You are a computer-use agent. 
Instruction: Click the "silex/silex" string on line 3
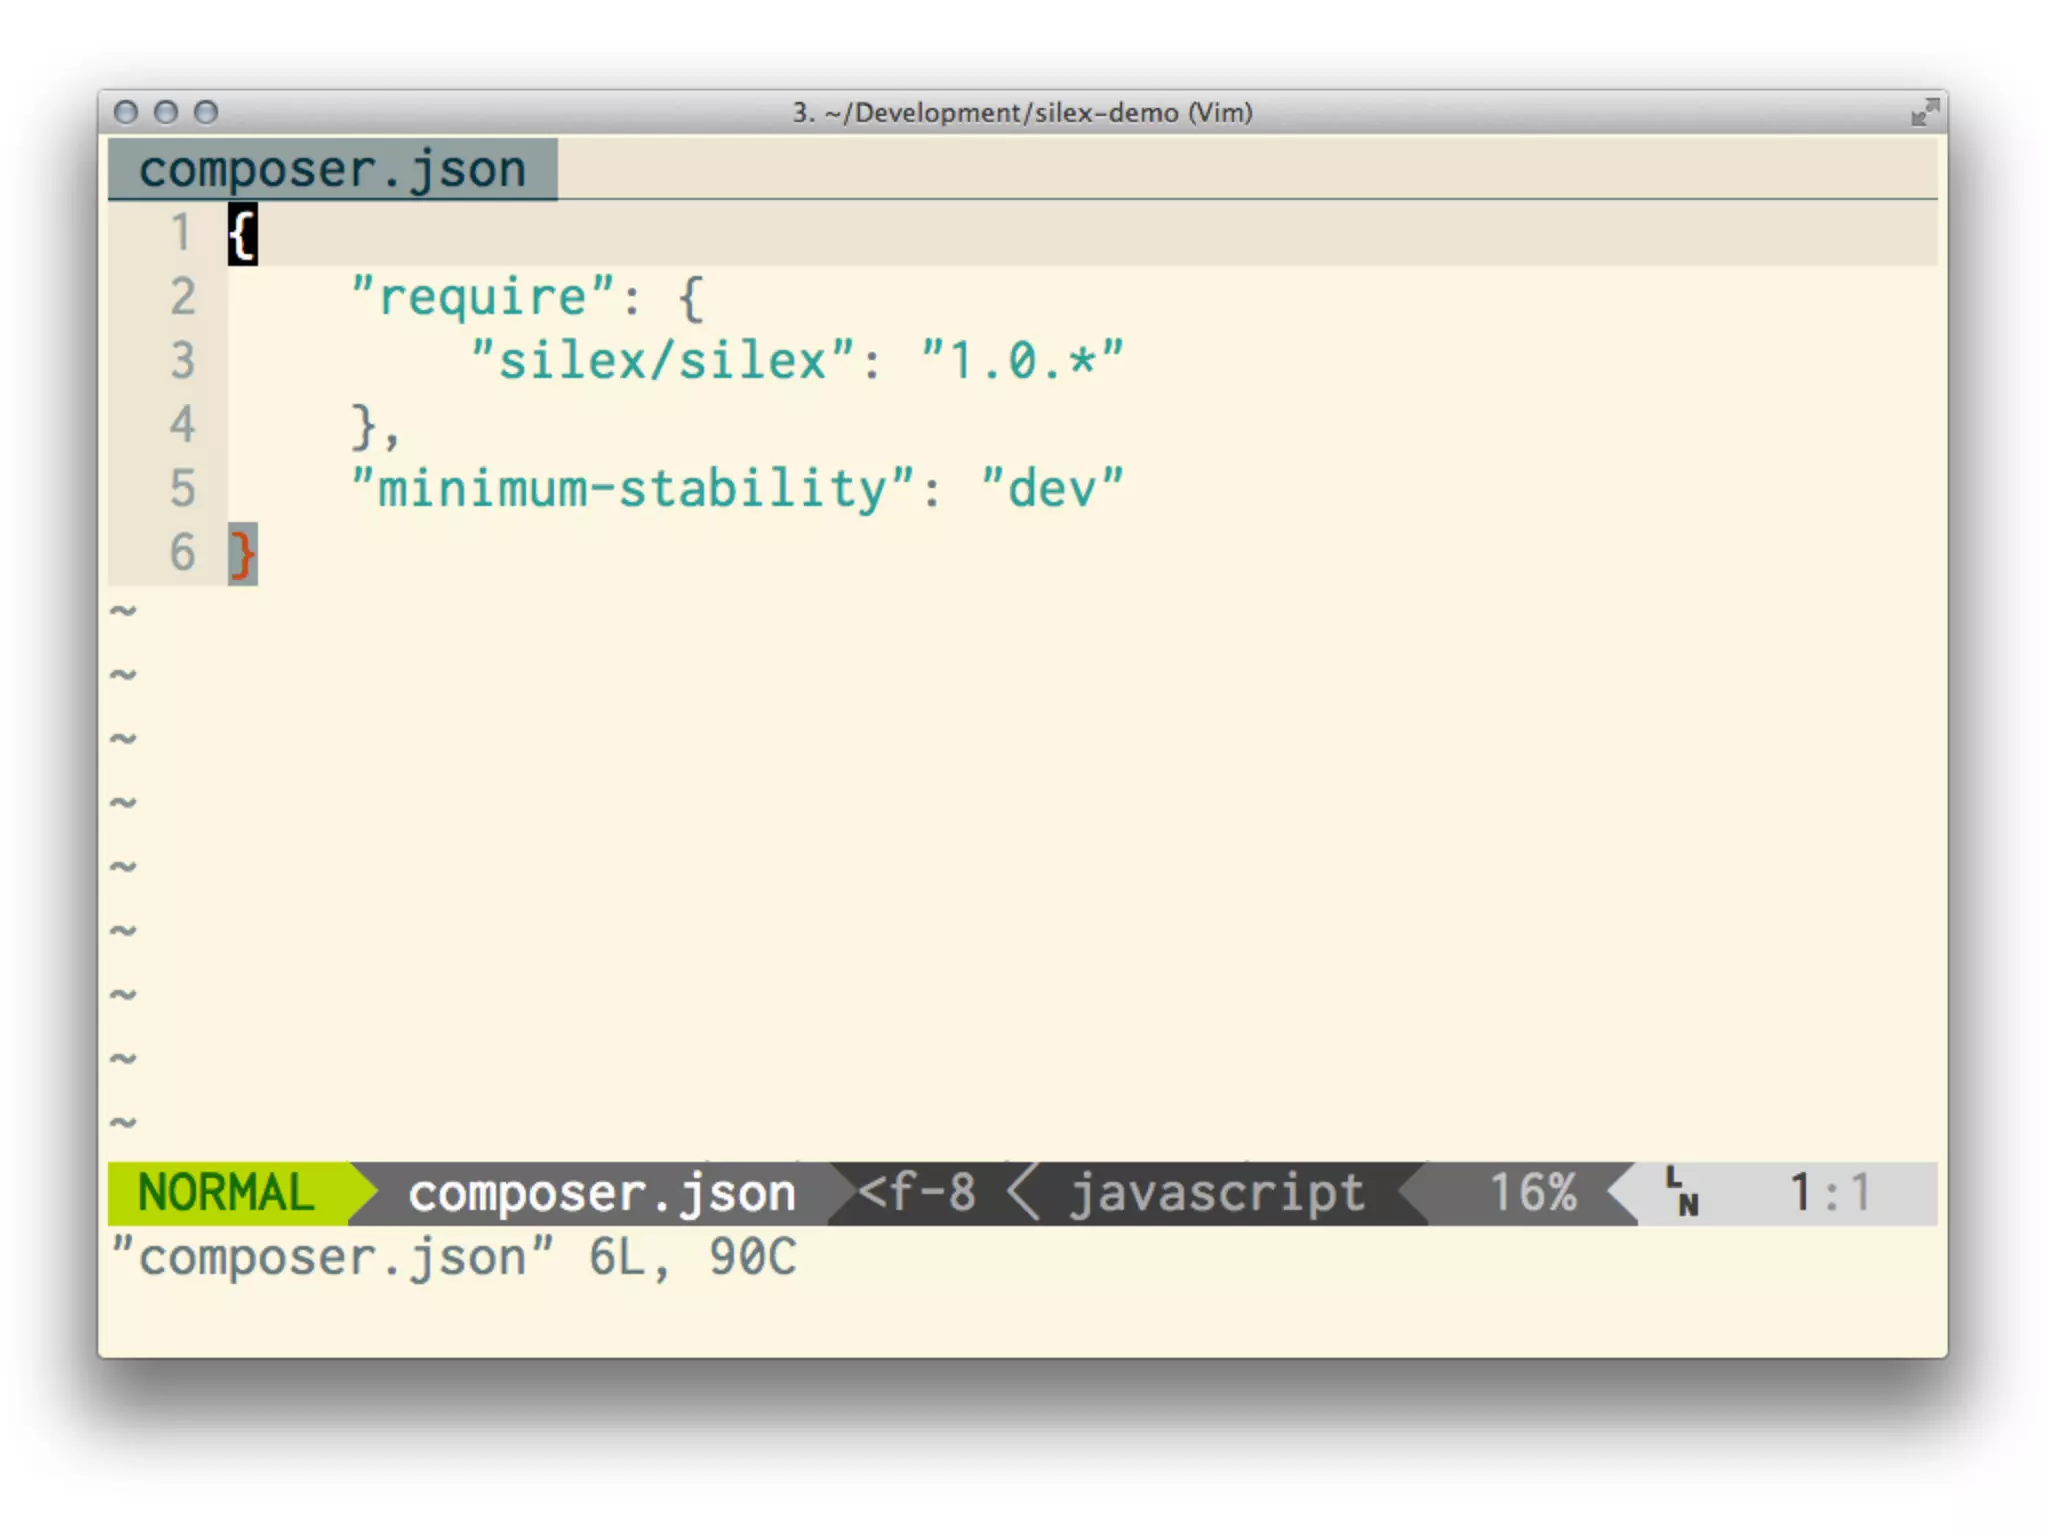[x=662, y=361]
